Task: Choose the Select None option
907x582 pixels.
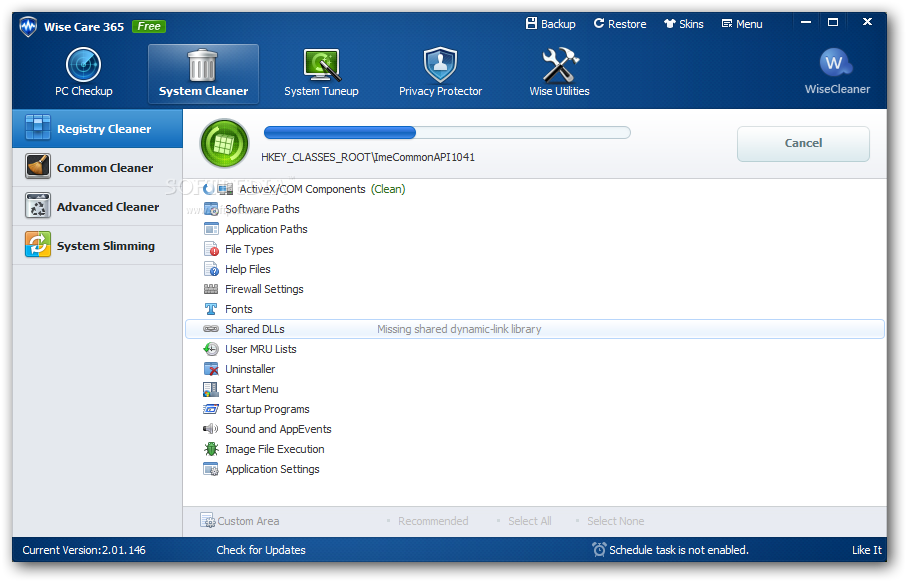Action: 614,521
